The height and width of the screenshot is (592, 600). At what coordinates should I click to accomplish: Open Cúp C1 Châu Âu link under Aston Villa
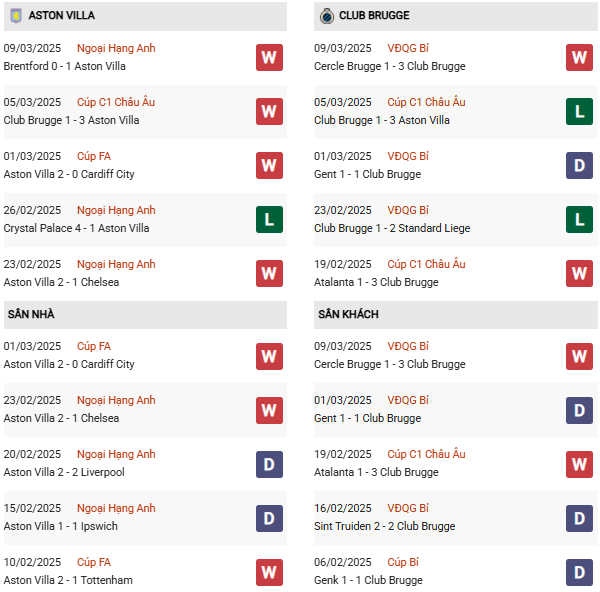coord(116,102)
